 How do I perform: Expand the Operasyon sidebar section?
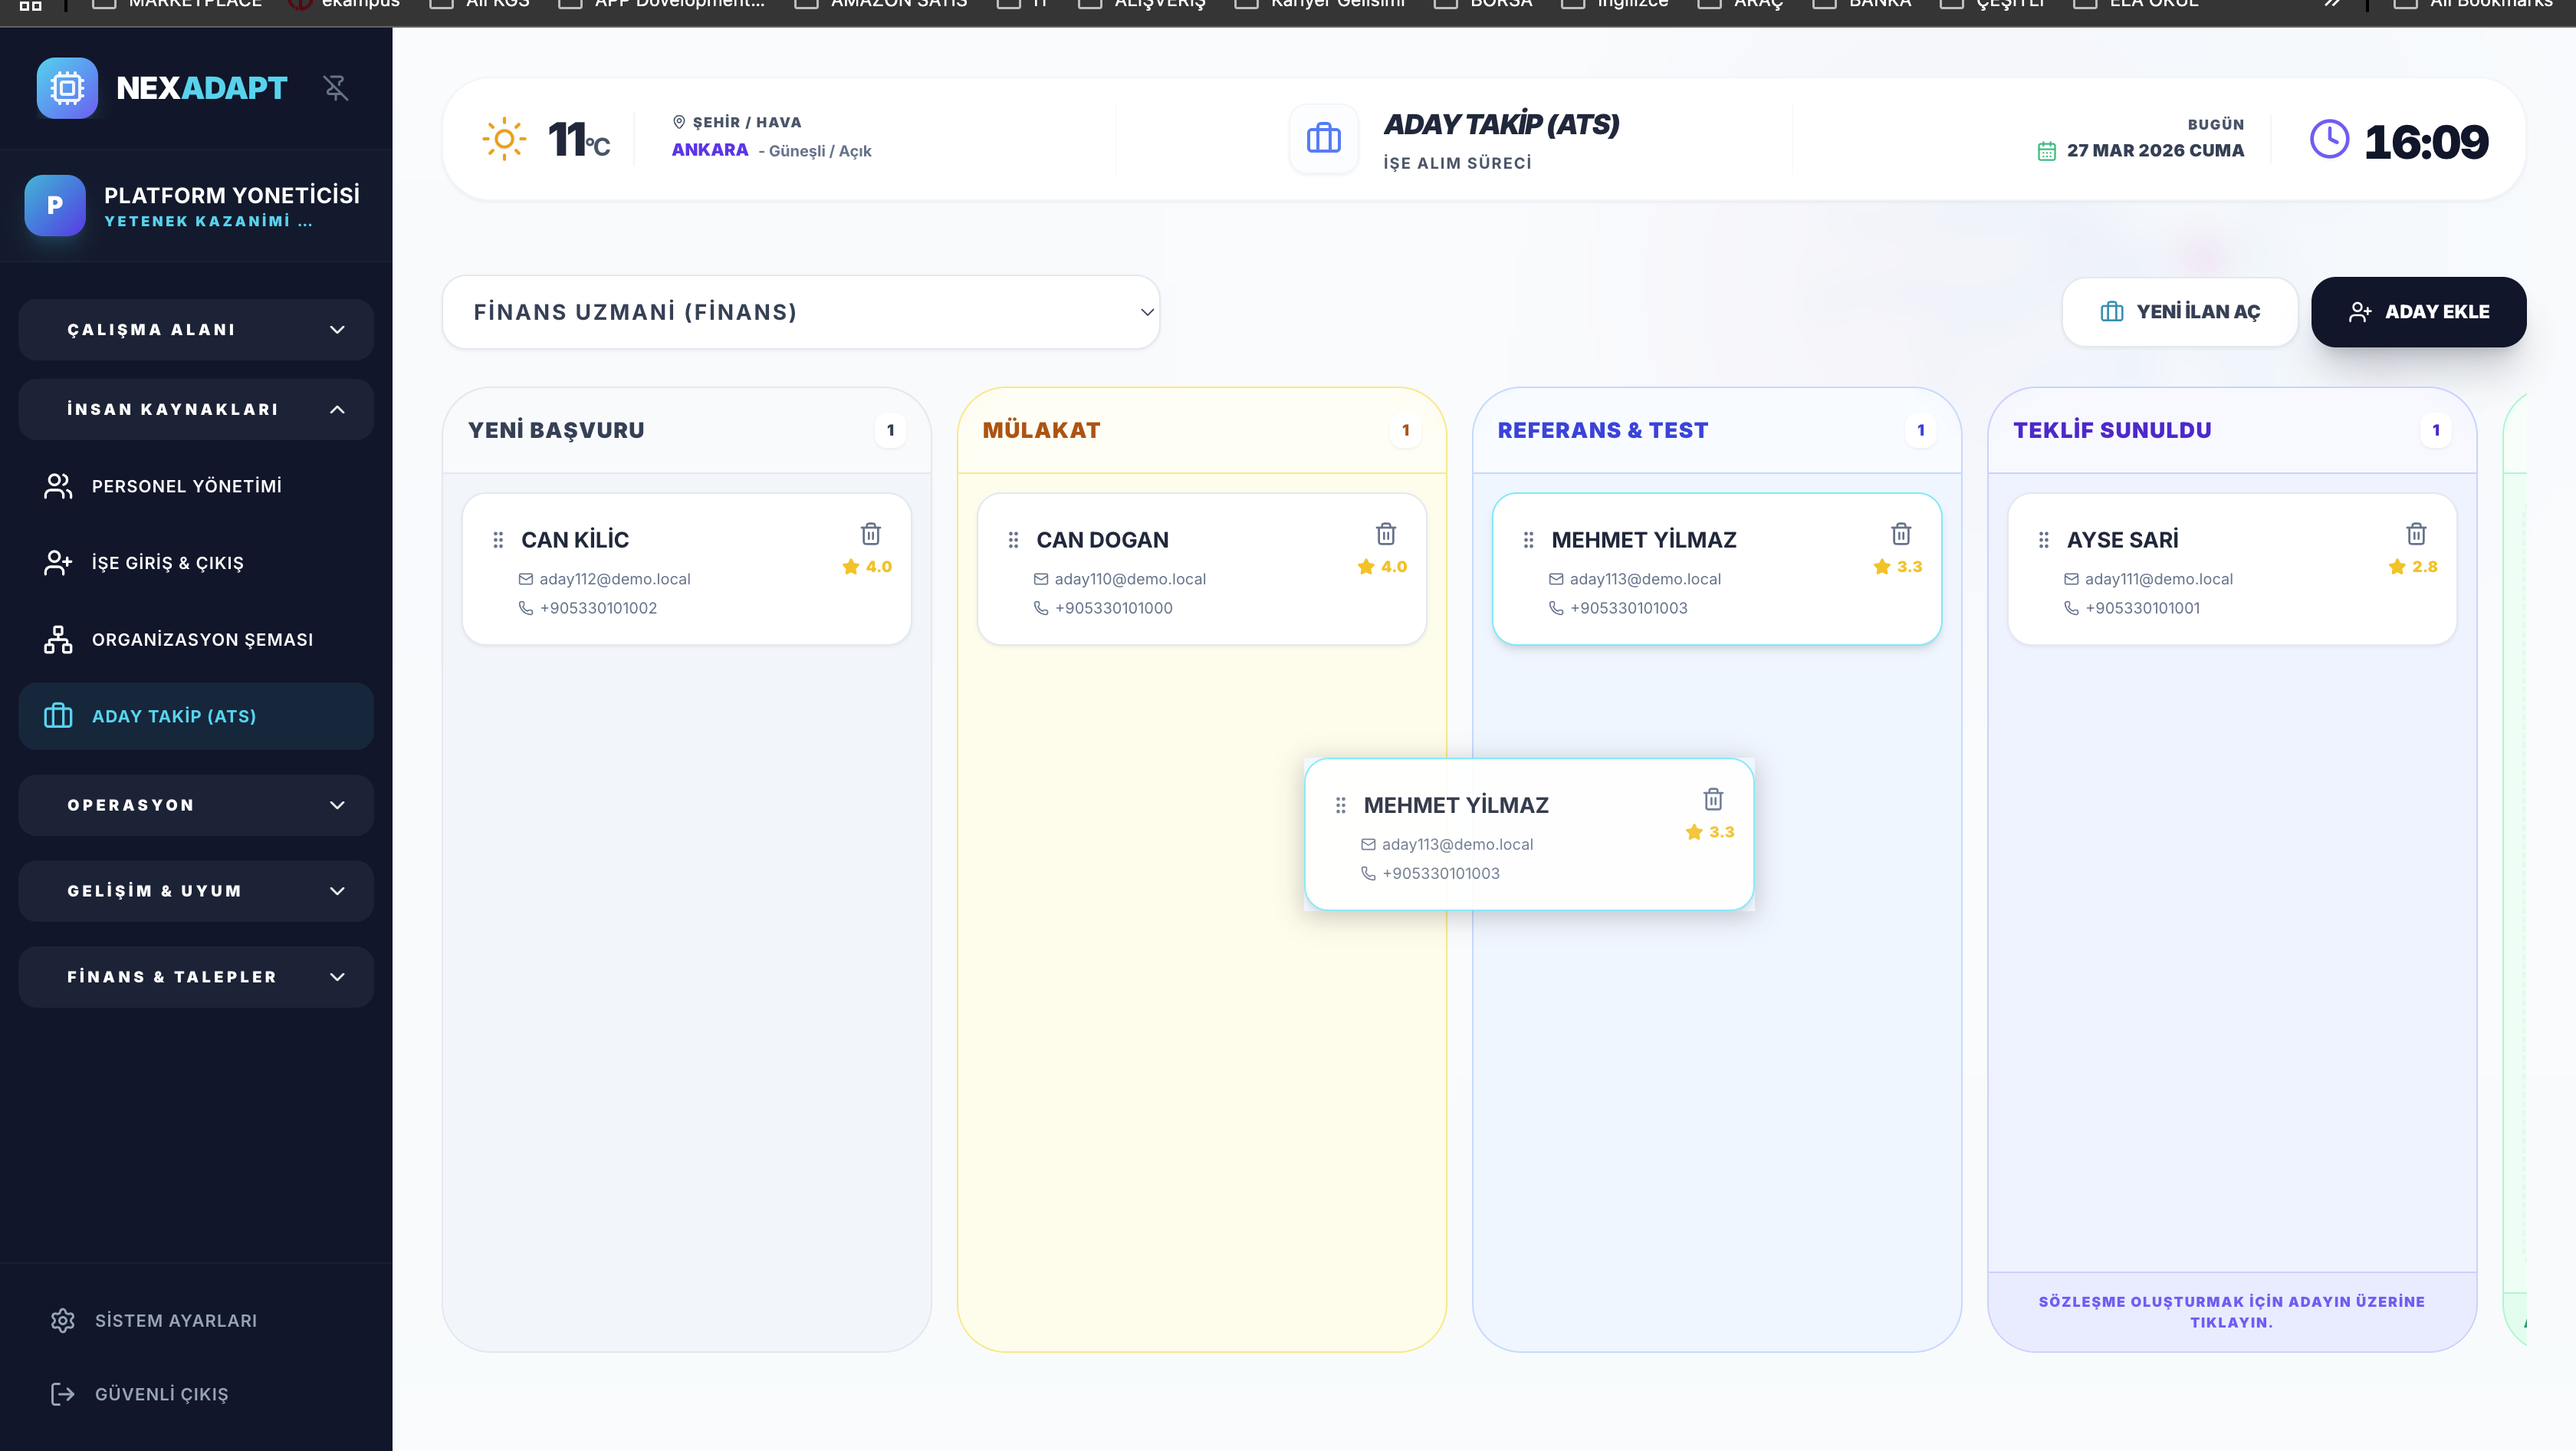tap(196, 805)
